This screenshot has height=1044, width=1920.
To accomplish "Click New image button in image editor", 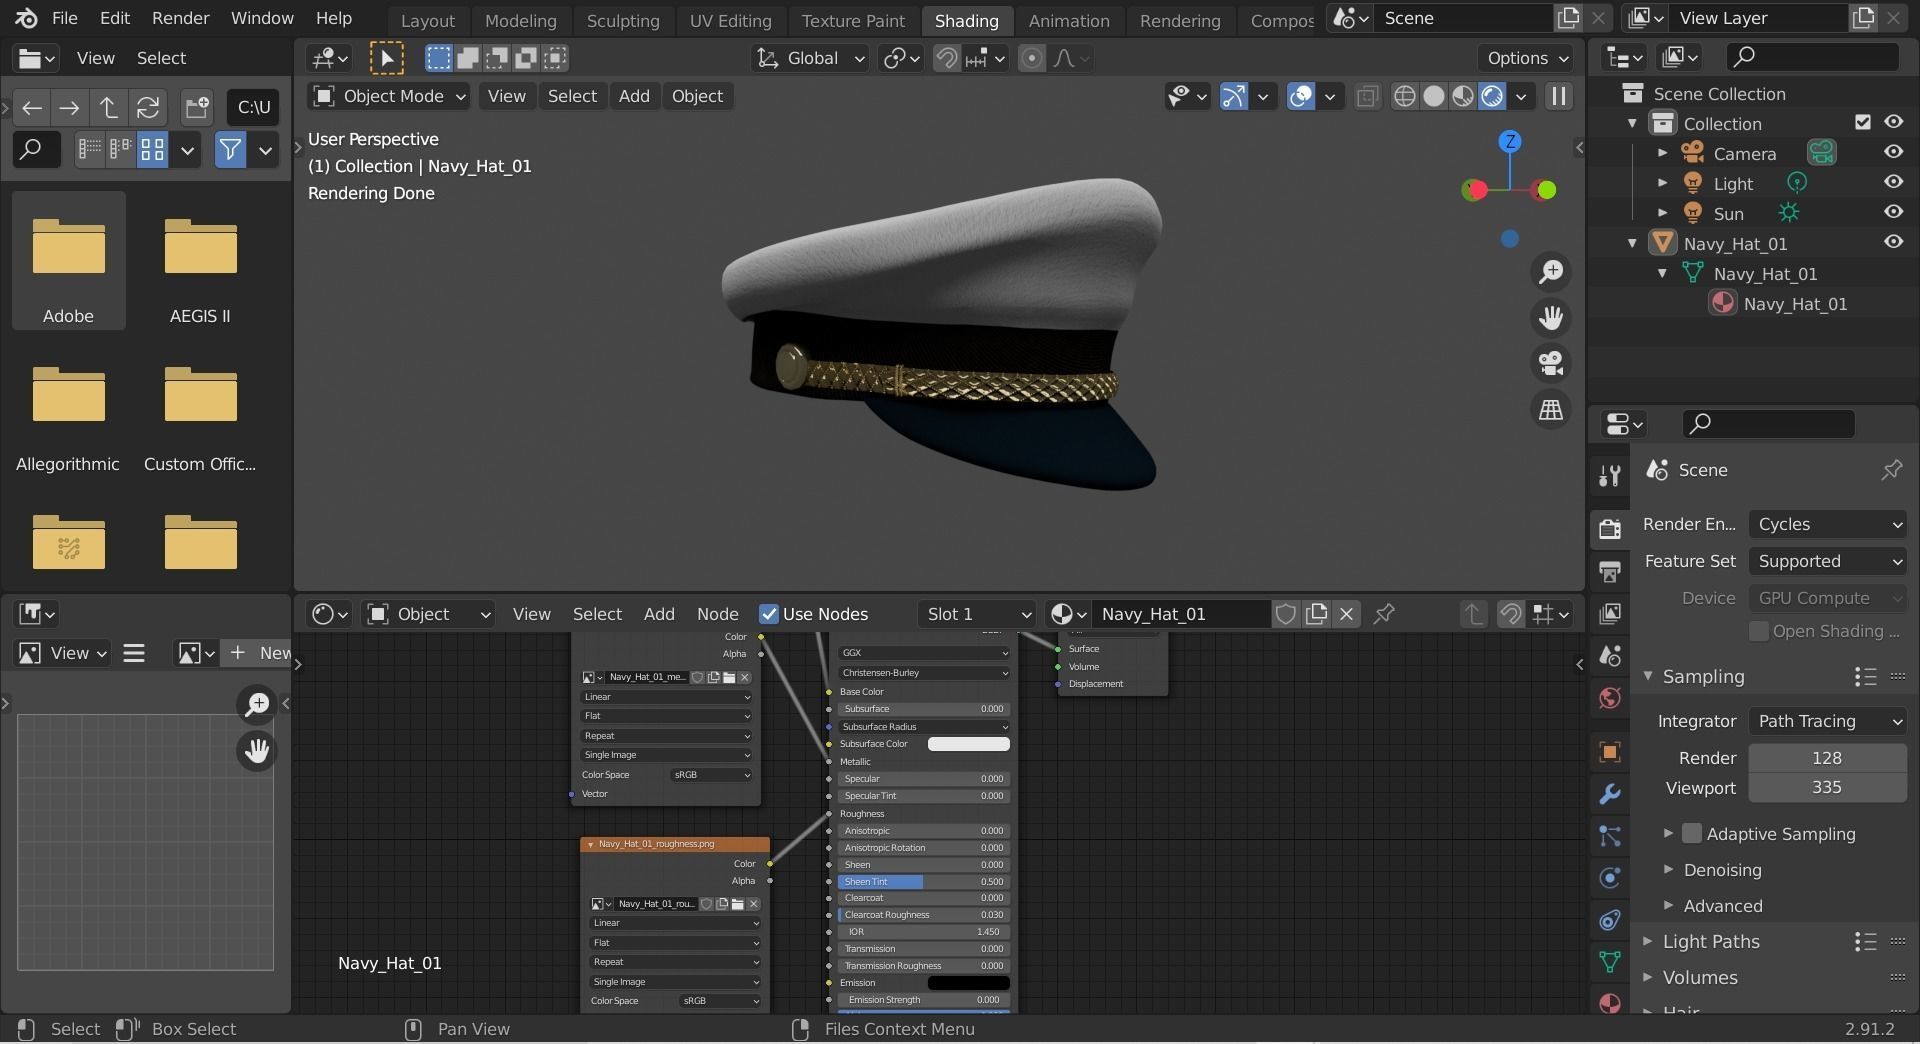I will pos(257,653).
